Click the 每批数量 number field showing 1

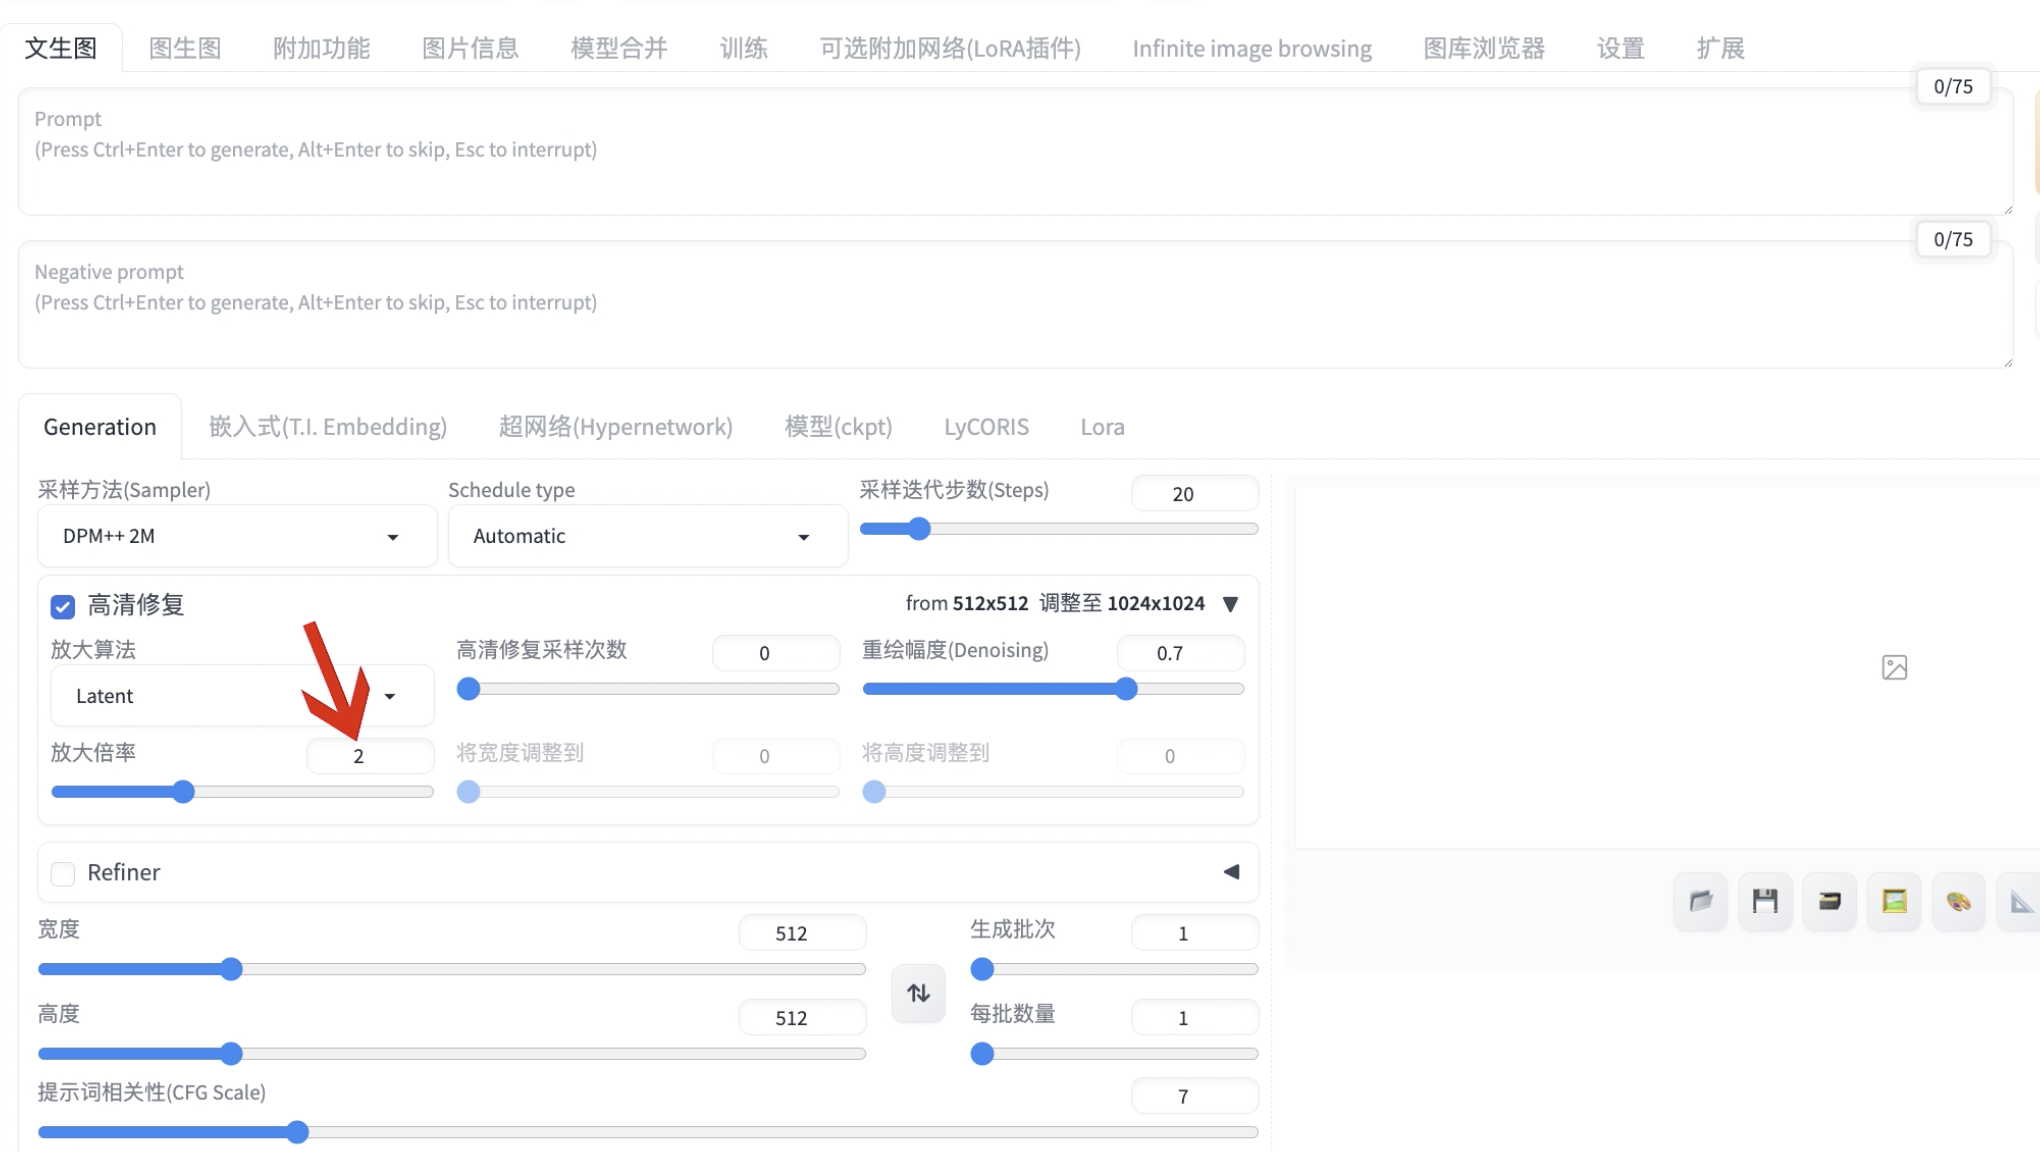(1195, 1018)
